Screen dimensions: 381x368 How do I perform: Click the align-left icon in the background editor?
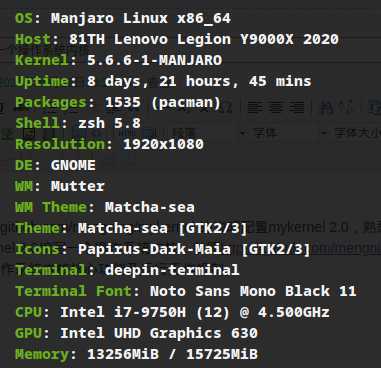[x=255, y=108]
